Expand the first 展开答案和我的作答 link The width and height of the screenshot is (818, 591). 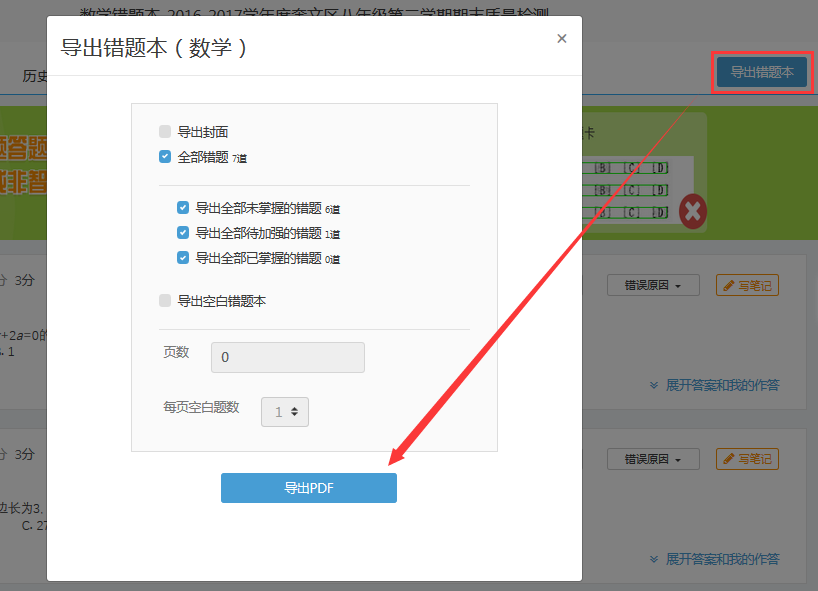[x=715, y=385]
